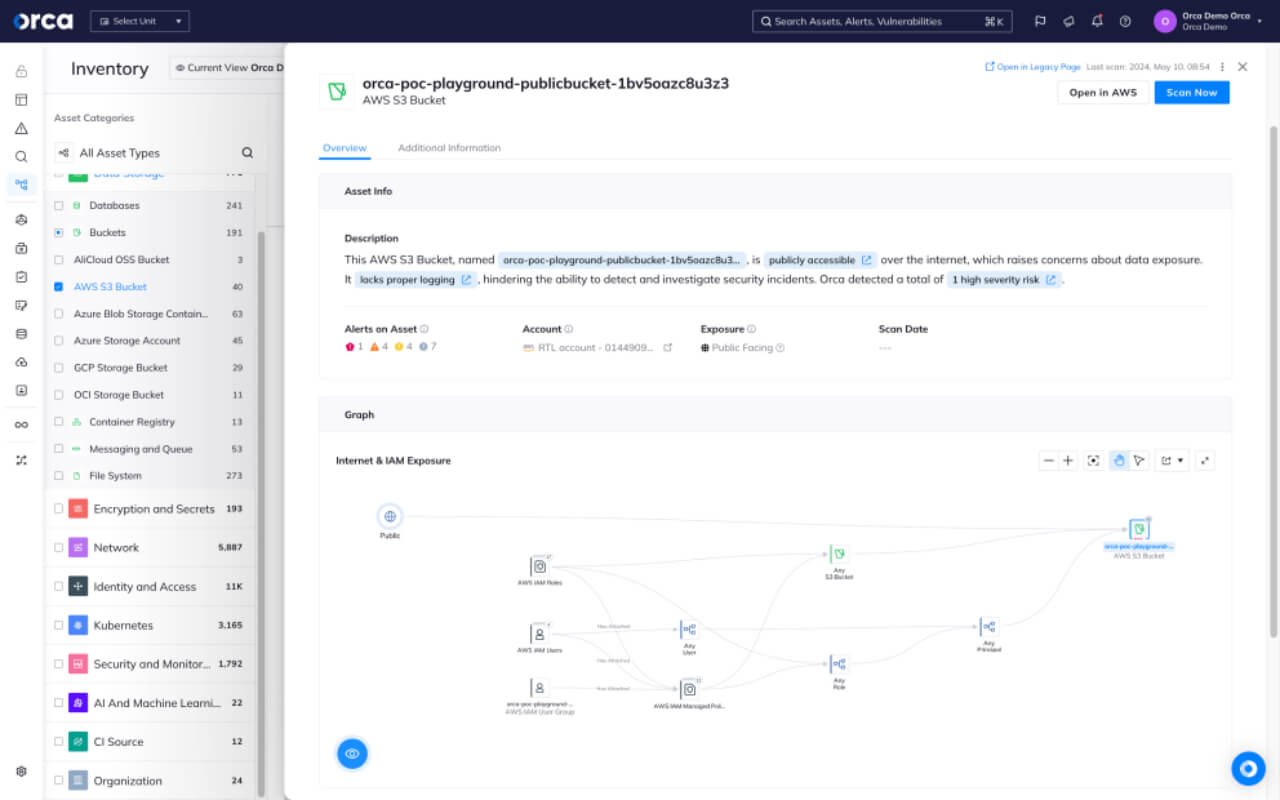Check the GCP Storage Bucket checkbox
1280x800 pixels.
[x=58, y=367]
